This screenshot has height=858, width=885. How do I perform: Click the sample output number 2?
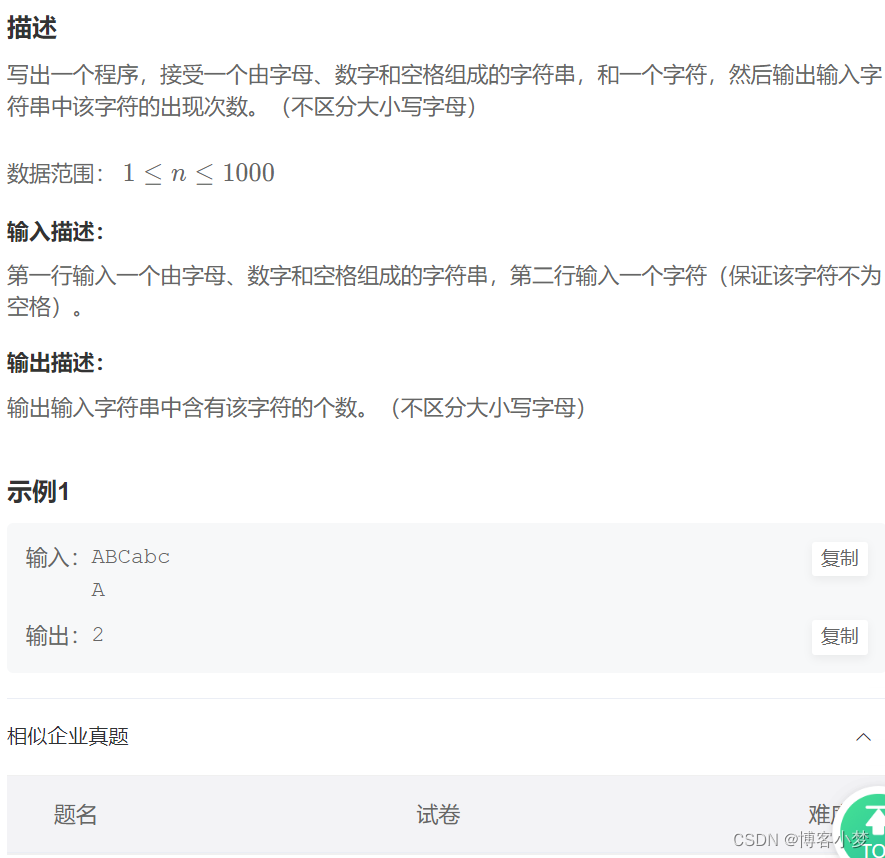pos(97,634)
